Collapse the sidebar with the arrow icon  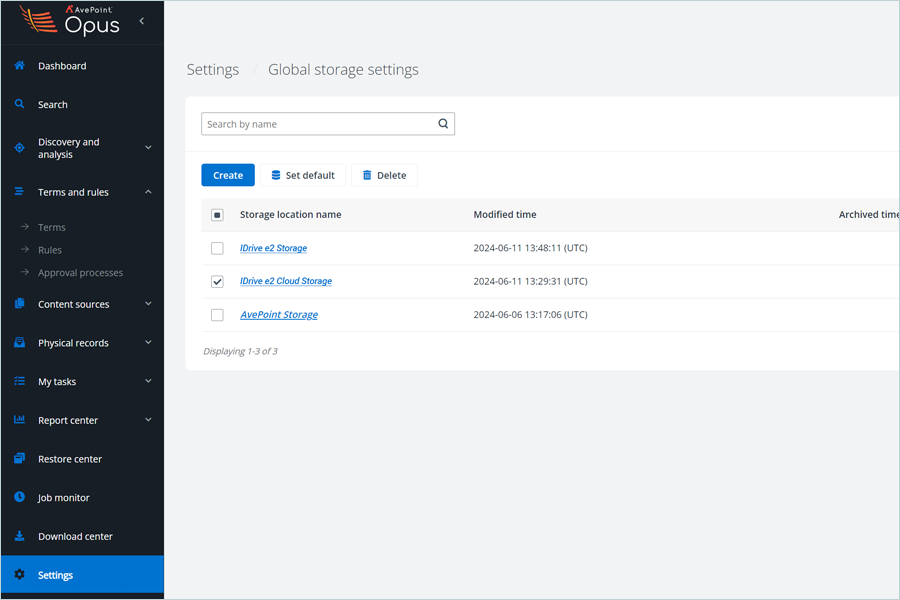[142, 21]
